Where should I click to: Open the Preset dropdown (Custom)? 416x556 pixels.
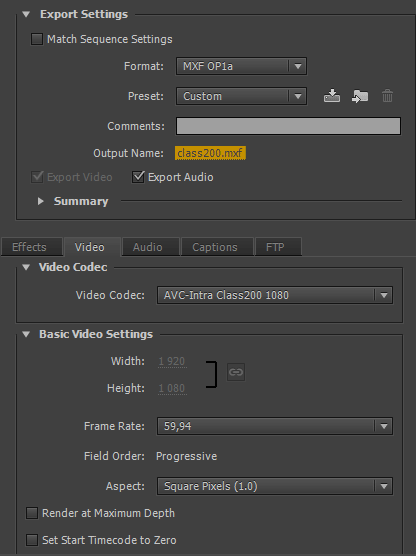(241, 96)
